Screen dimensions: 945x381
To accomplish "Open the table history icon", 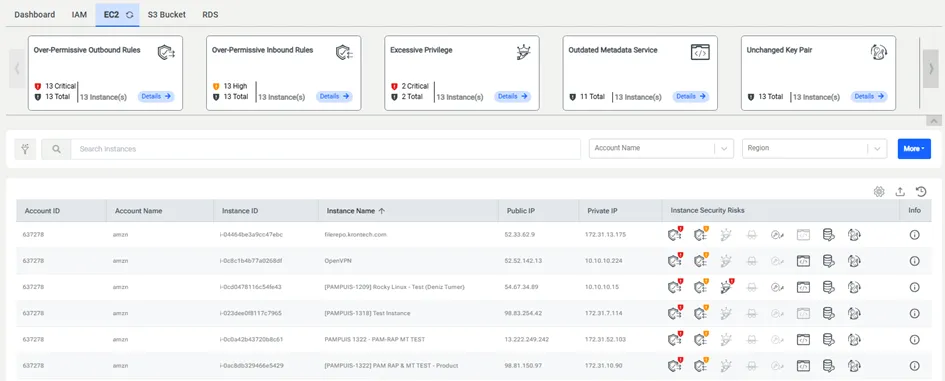I will pyautogui.click(x=921, y=192).
